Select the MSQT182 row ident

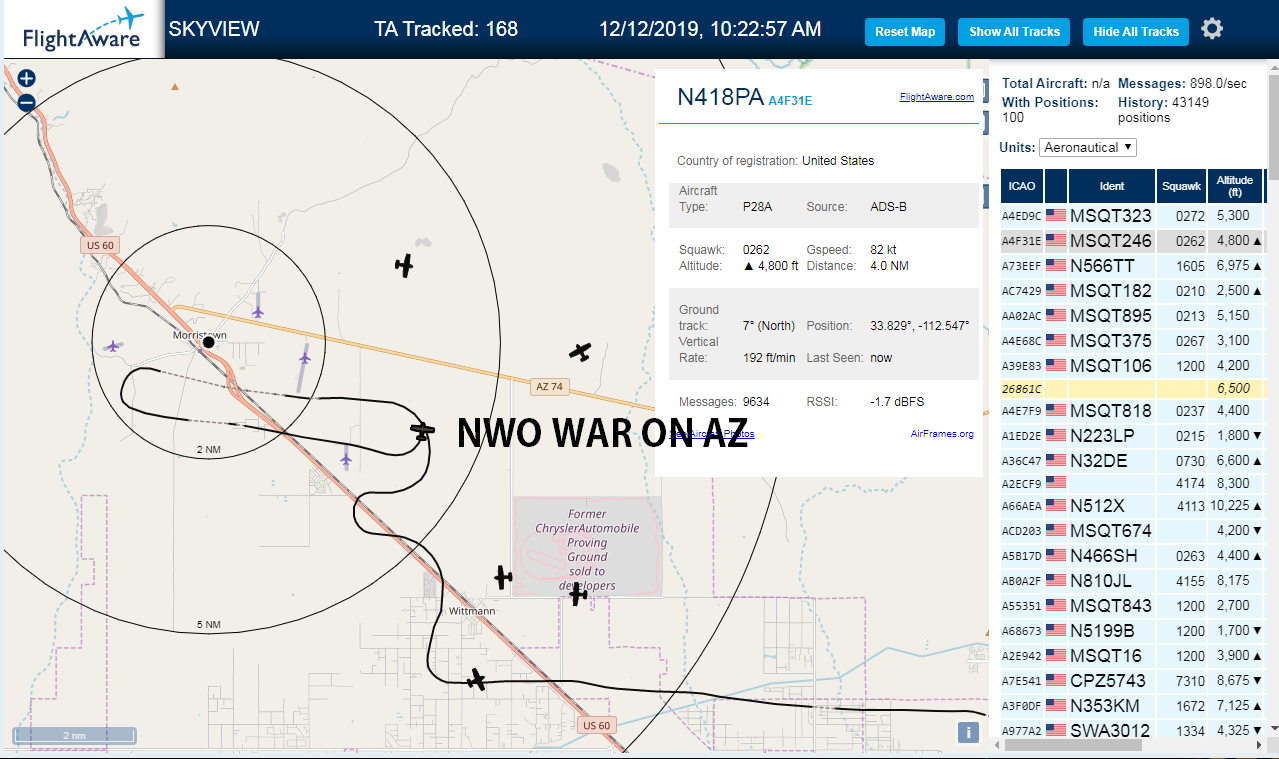1111,290
